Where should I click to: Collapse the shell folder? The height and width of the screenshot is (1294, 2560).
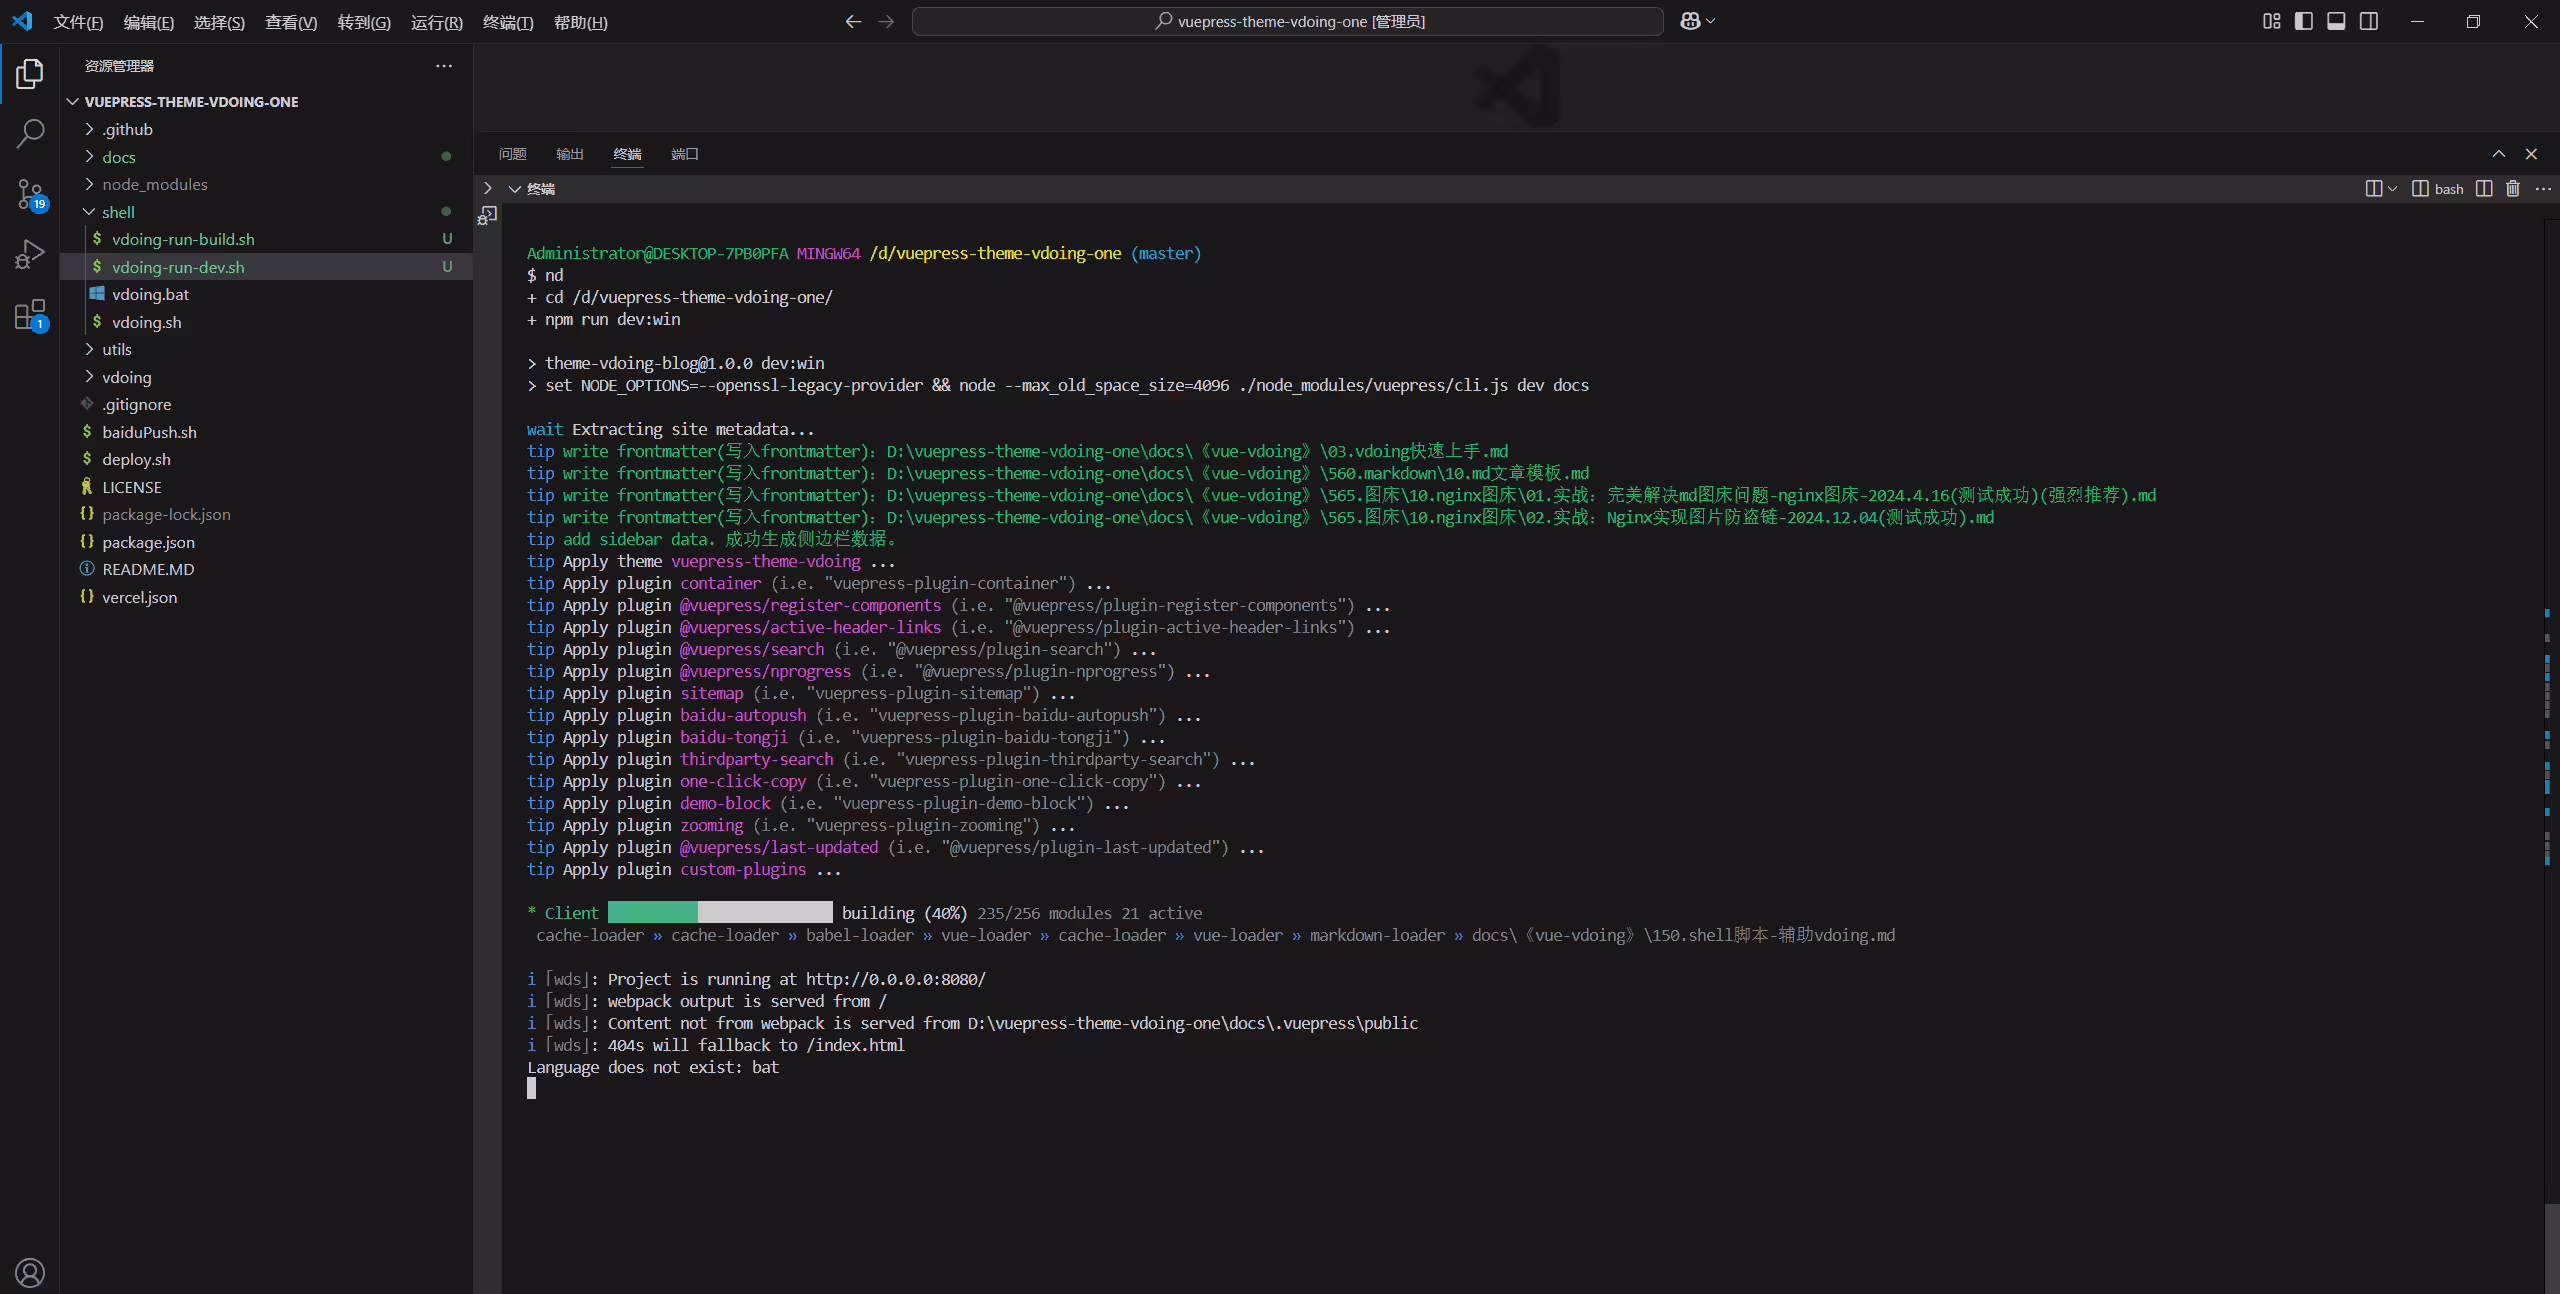pos(266,212)
